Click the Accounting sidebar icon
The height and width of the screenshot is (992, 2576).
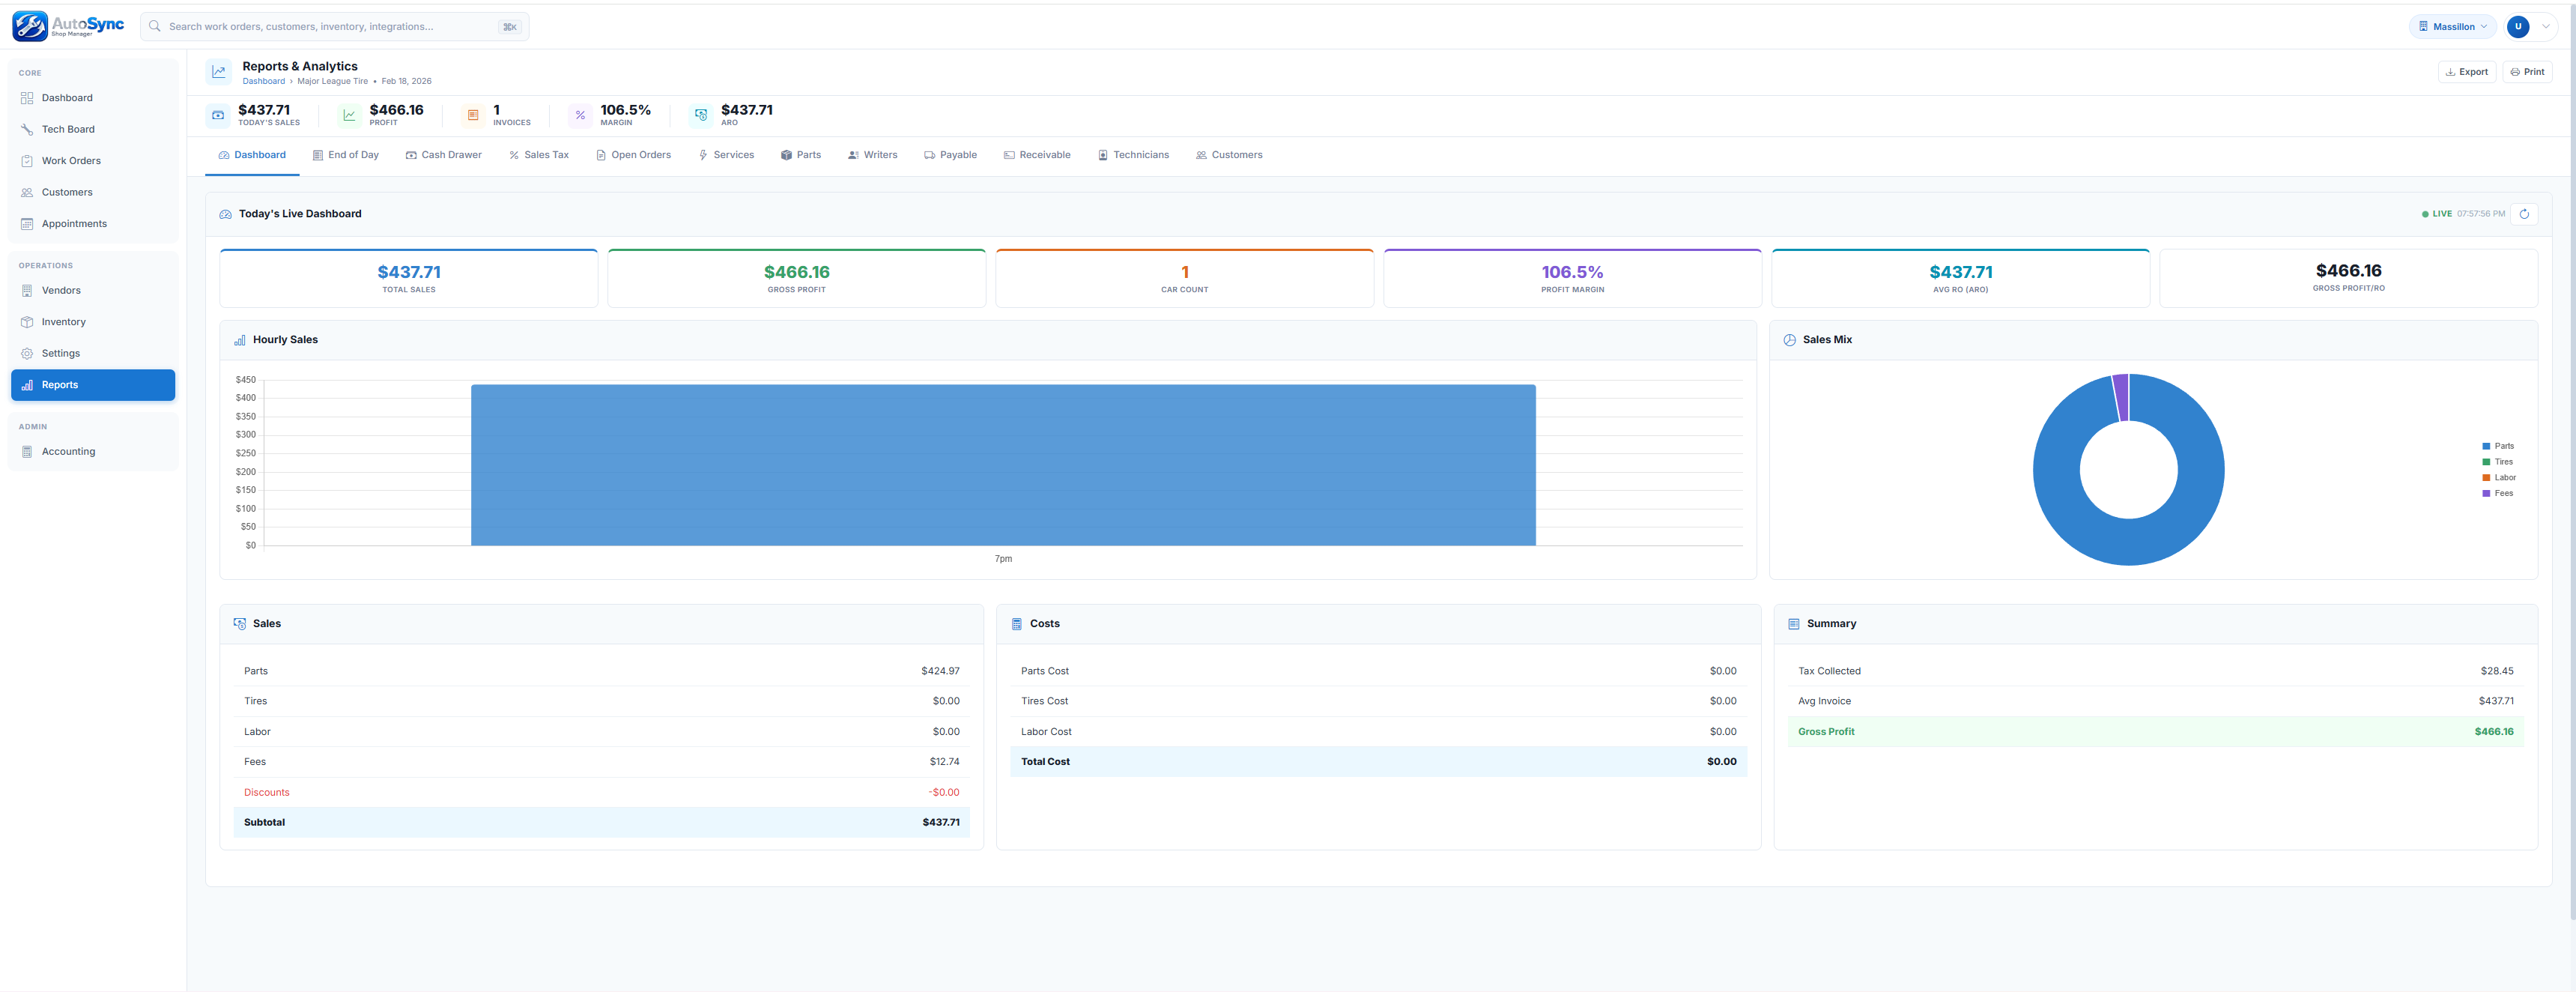tap(26, 451)
